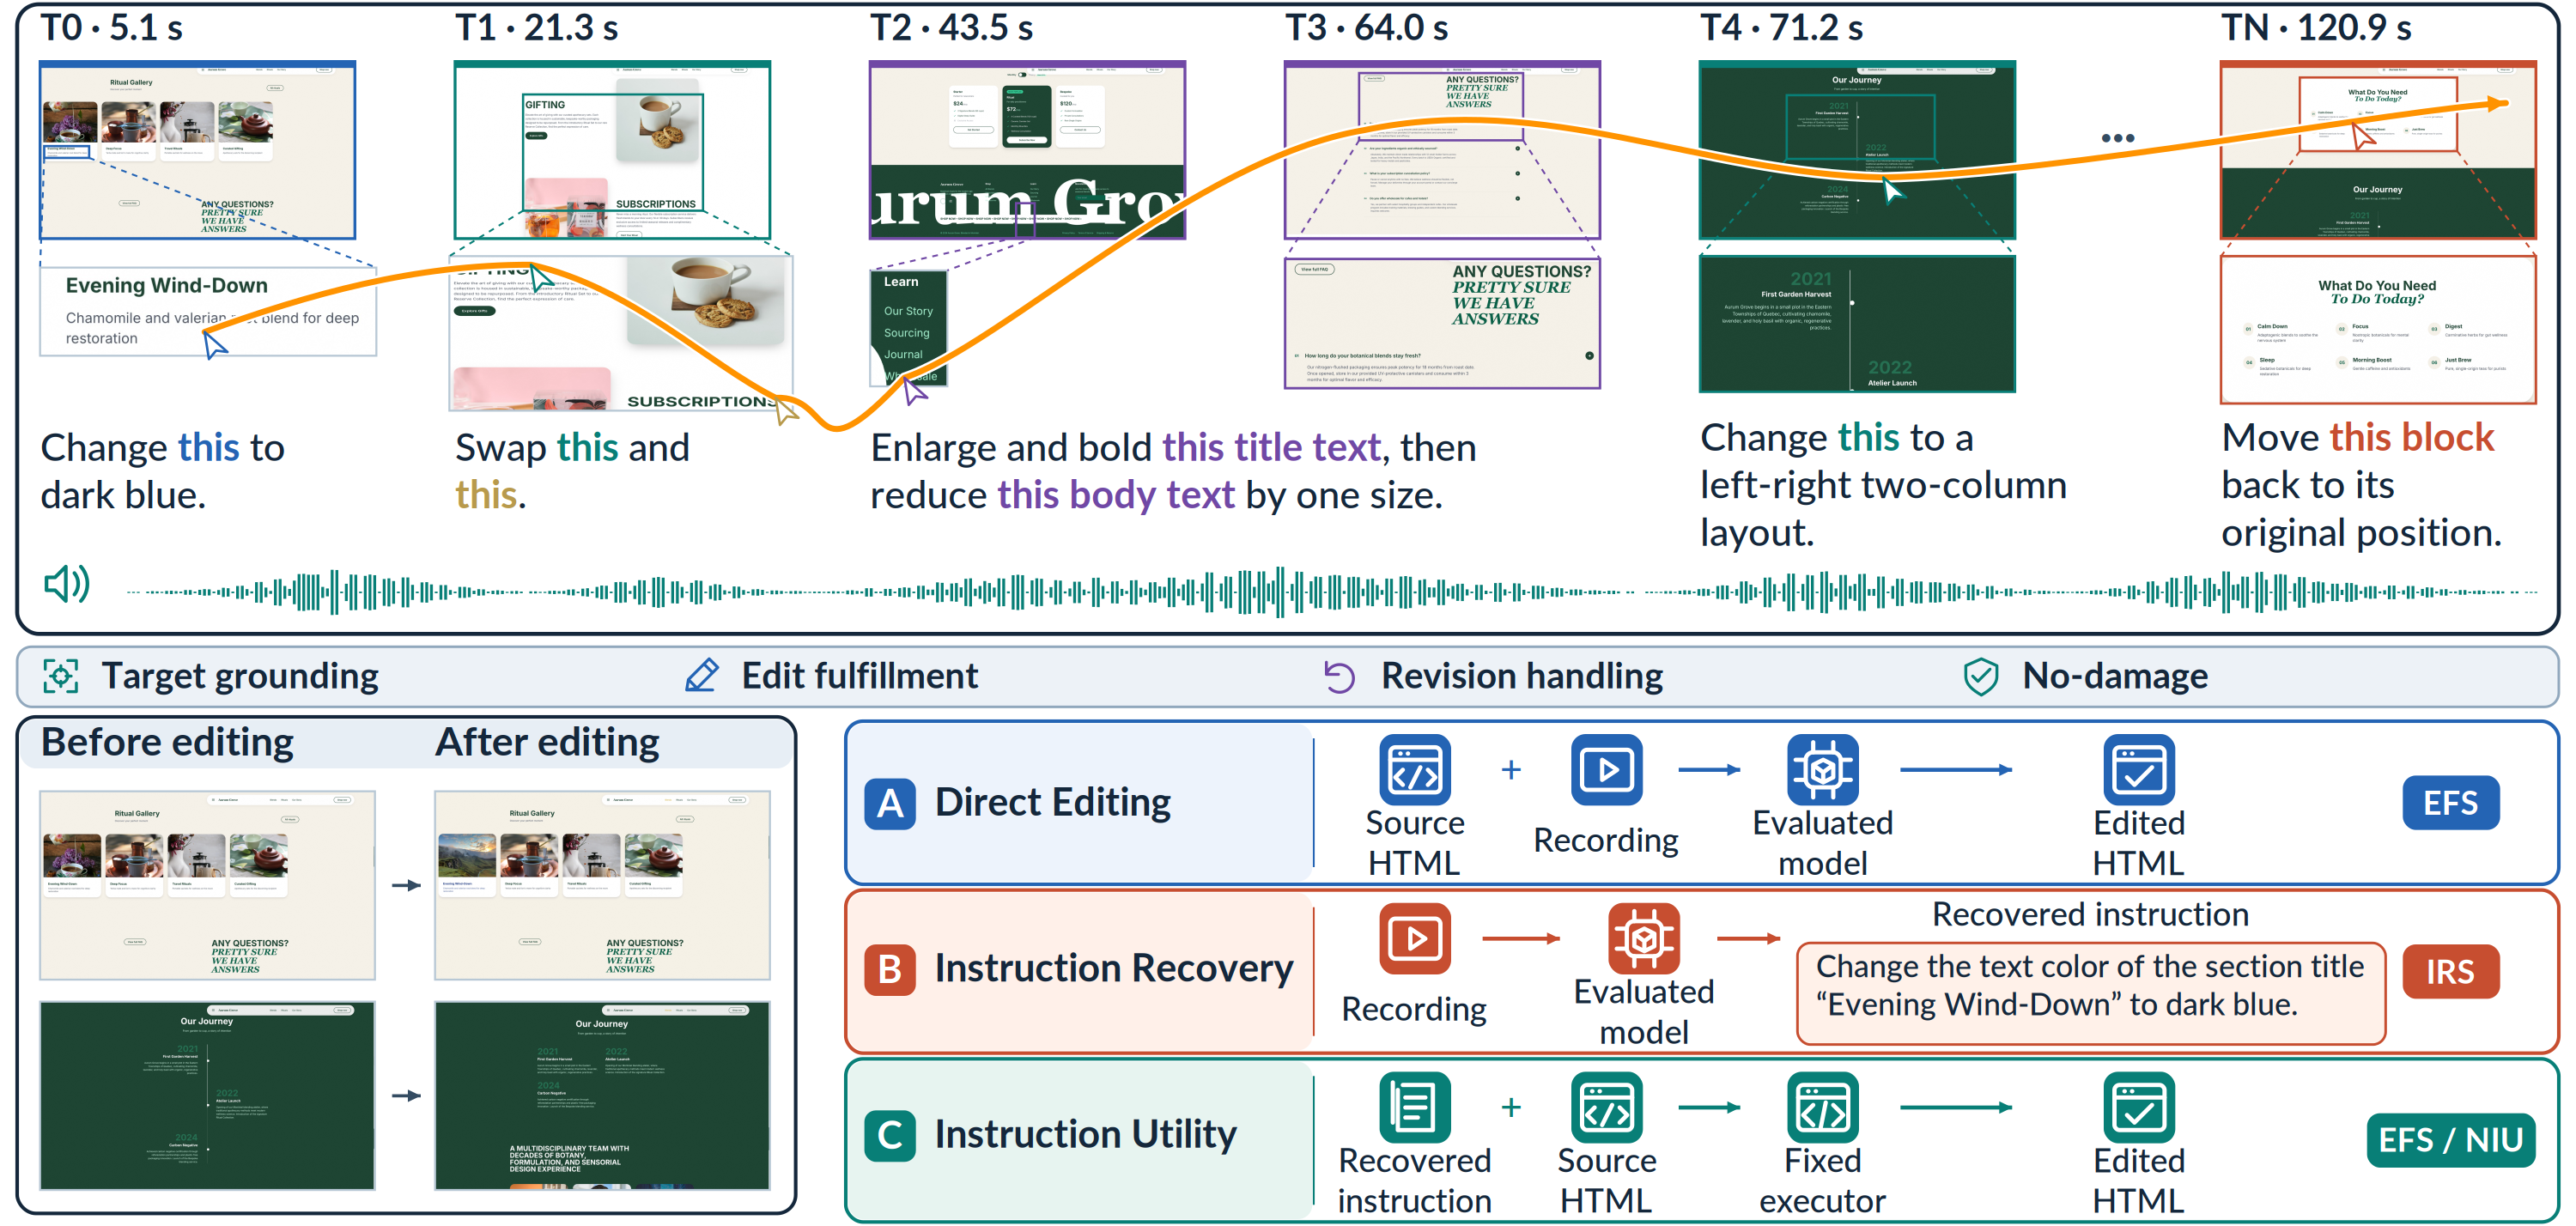Click the green letter C badge
The height and width of the screenshot is (1226, 2576).
(x=890, y=1136)
